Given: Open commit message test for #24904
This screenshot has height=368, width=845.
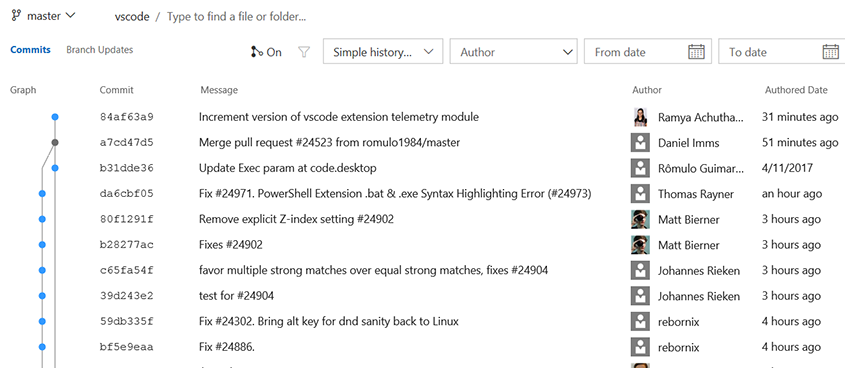Looking at the screenshot, I should pyautogui.click(x=237, y=296).
